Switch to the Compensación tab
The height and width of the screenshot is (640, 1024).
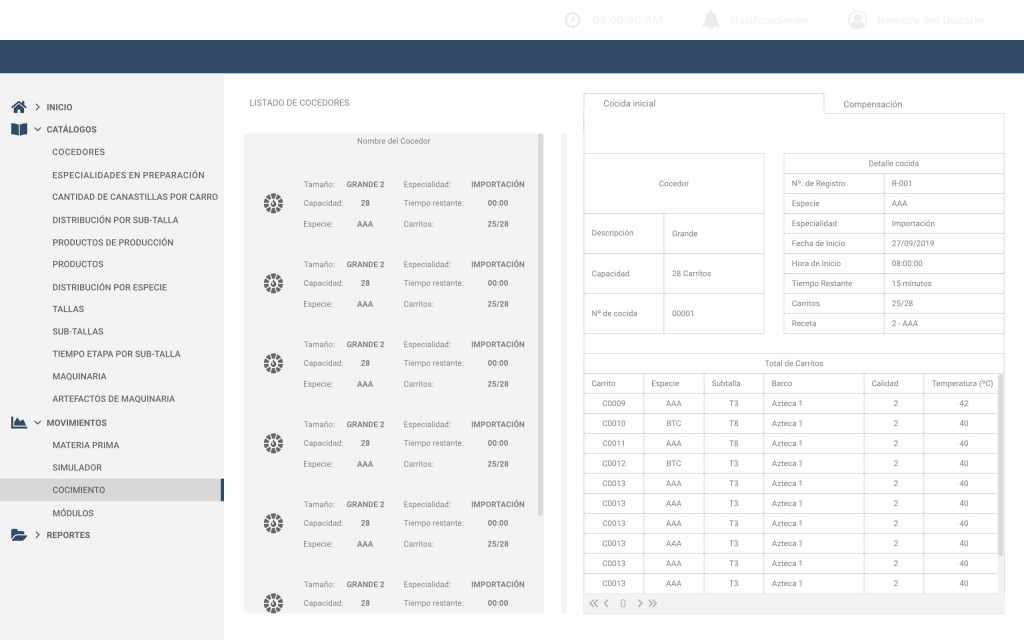click(x=872, y=104)
